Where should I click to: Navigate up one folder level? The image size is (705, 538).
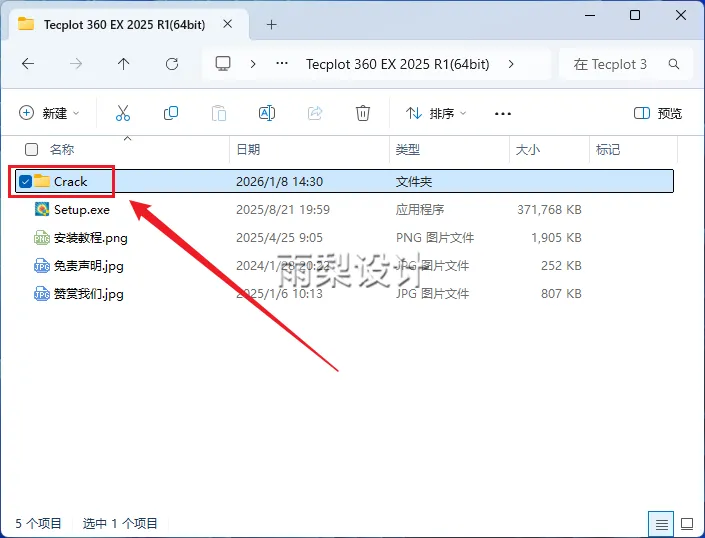(124, 64)
